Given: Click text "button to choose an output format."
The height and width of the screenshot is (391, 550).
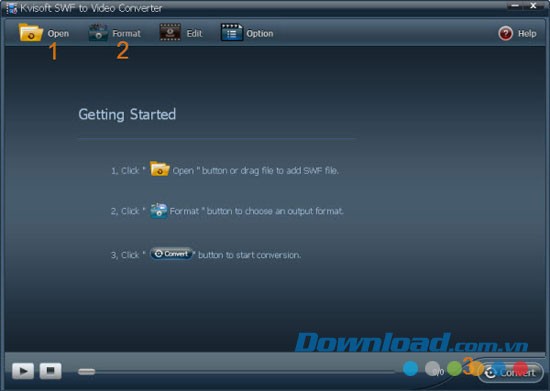Looking at the screenshot, I should click(x=275, y=211).
